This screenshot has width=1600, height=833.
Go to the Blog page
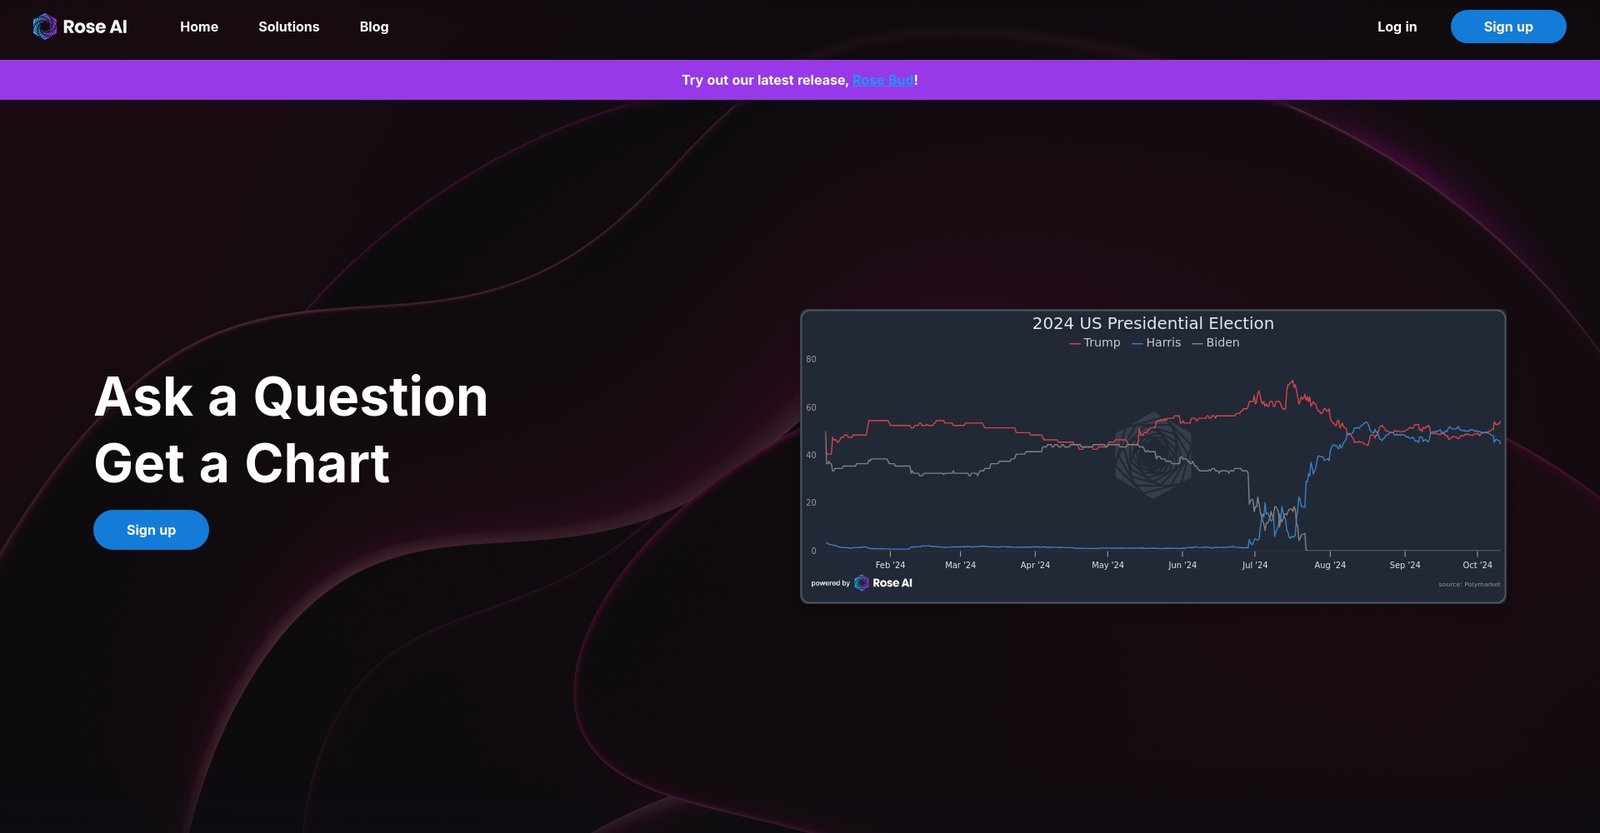tap(374, 27)
